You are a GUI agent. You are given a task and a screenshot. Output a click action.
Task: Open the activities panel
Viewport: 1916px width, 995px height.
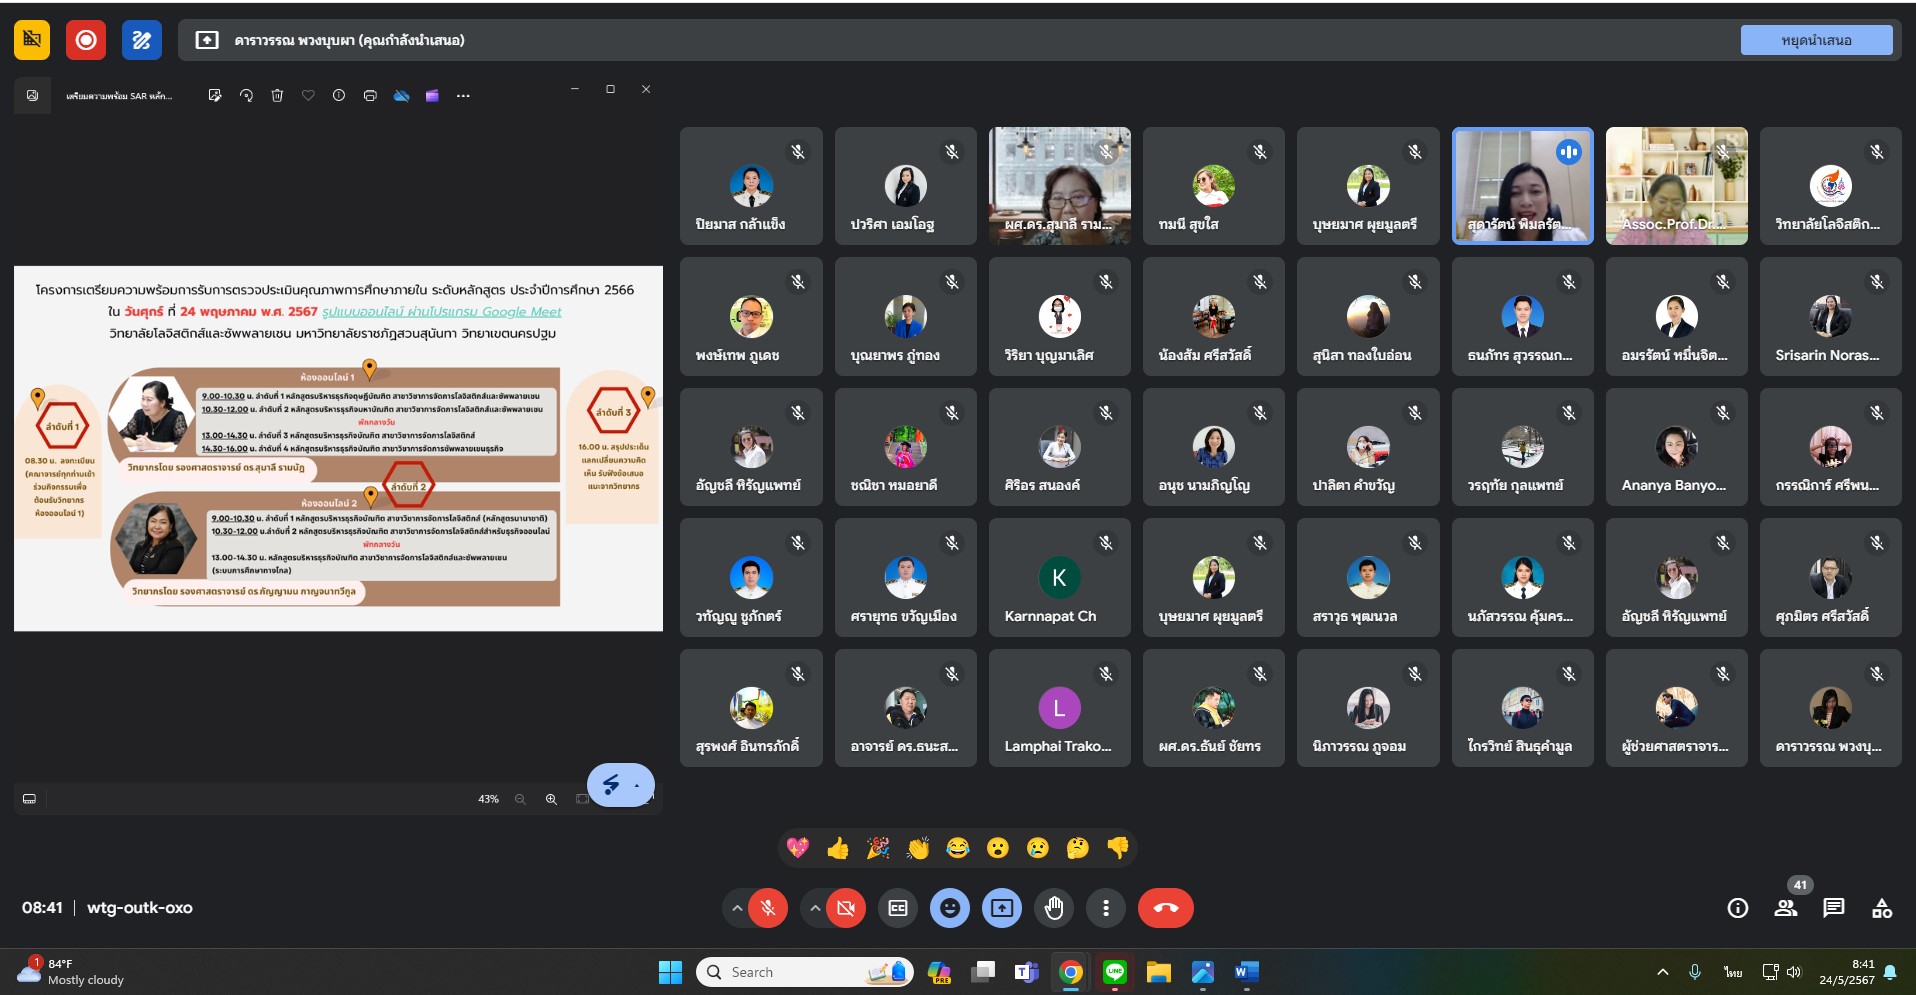pos(1881,908)
